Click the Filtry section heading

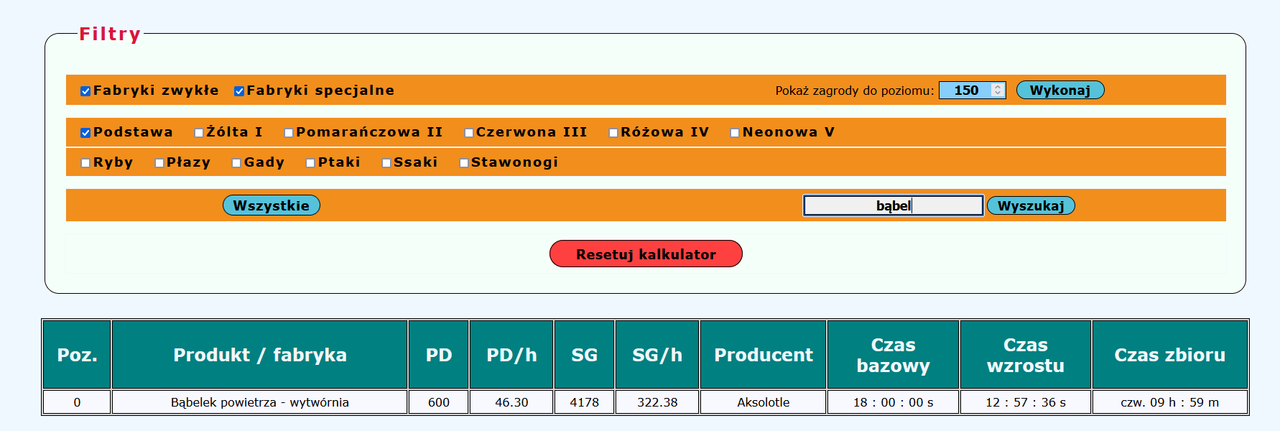coord(110,35)
